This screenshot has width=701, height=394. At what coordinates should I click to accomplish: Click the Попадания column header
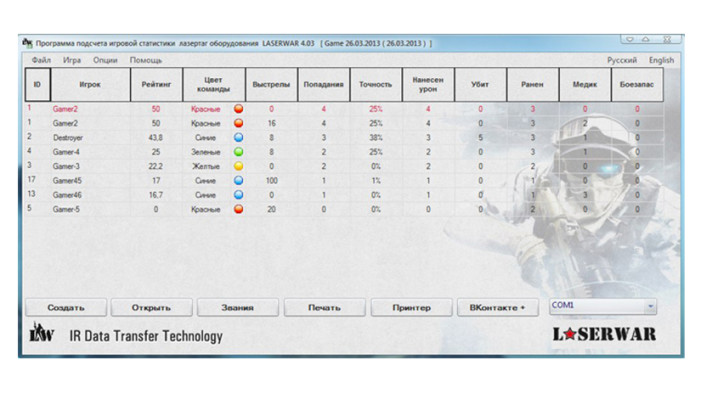[x=324, y=85]
